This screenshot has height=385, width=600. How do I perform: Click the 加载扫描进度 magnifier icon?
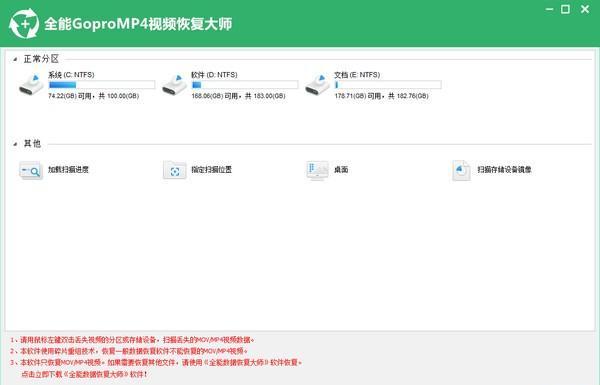pyautogui.click(x=31, y=170)
